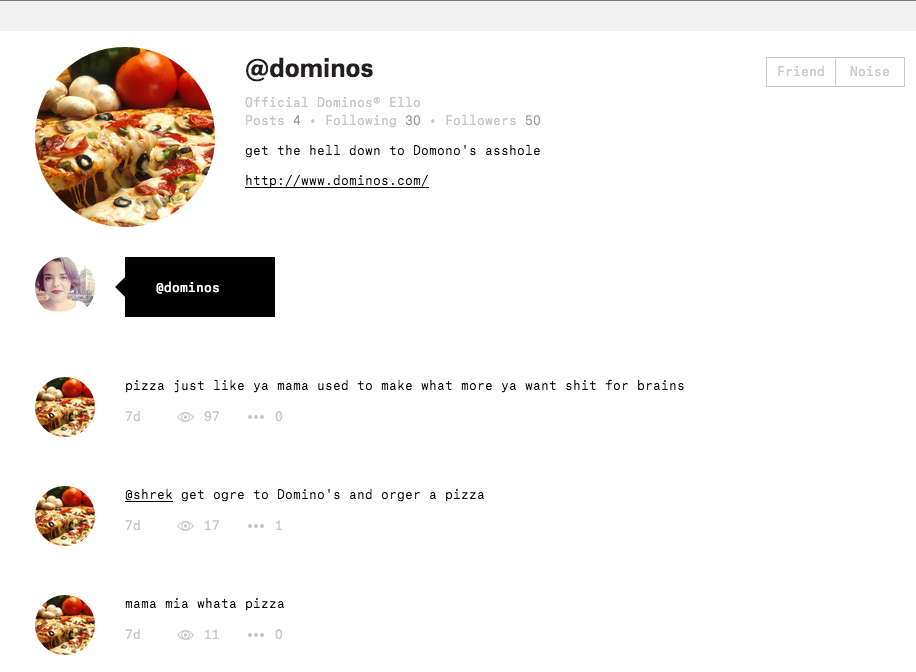Click the Followers 50 count
The image size is (916, 672).
[x=493, y=120]
